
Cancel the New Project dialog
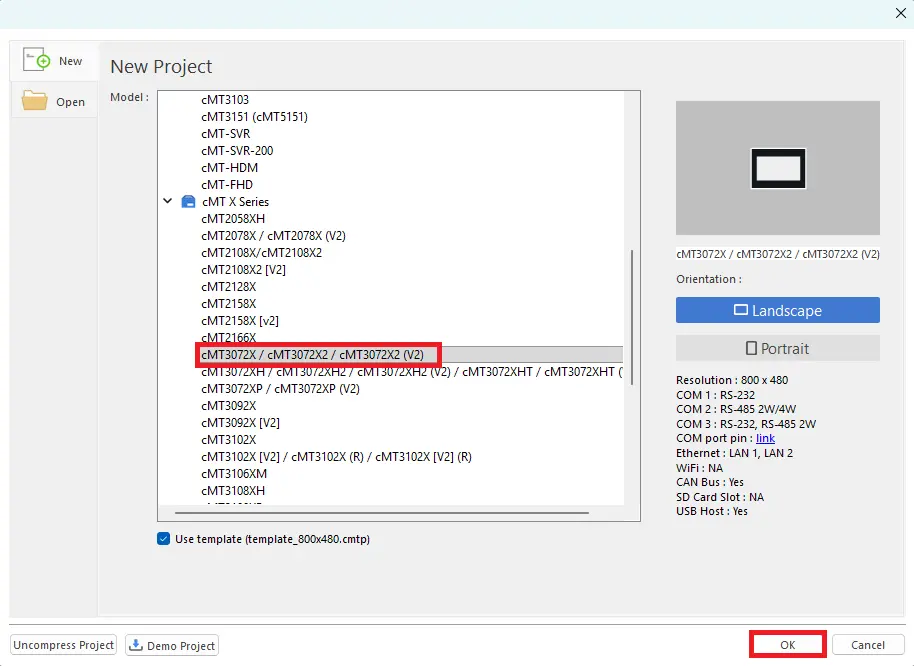click(868, 644)
